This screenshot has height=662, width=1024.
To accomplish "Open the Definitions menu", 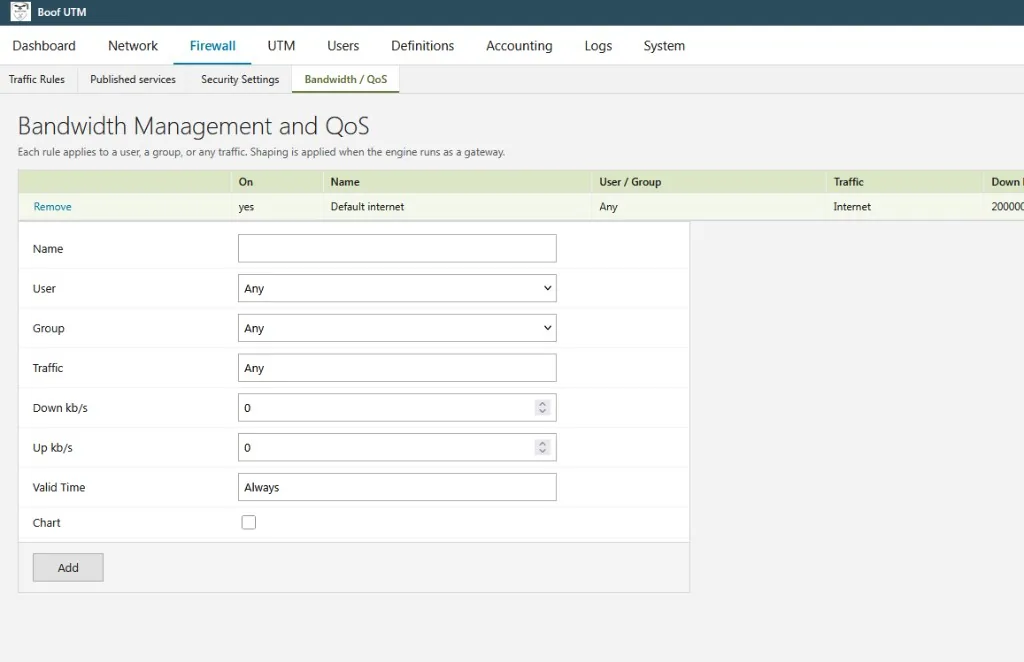I will point(423,46).
